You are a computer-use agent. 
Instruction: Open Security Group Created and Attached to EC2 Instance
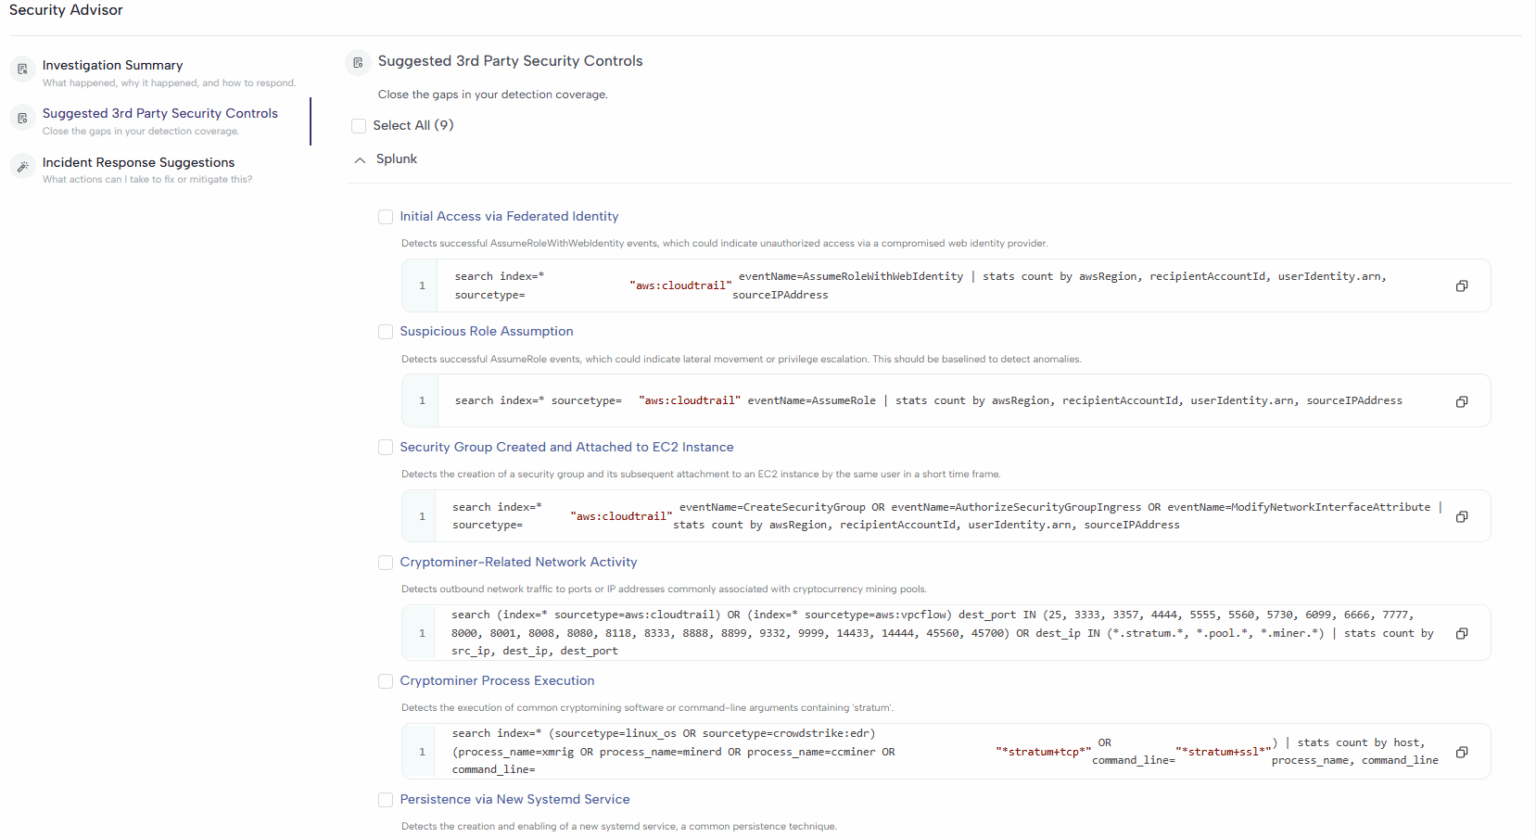tap(567, 447)
